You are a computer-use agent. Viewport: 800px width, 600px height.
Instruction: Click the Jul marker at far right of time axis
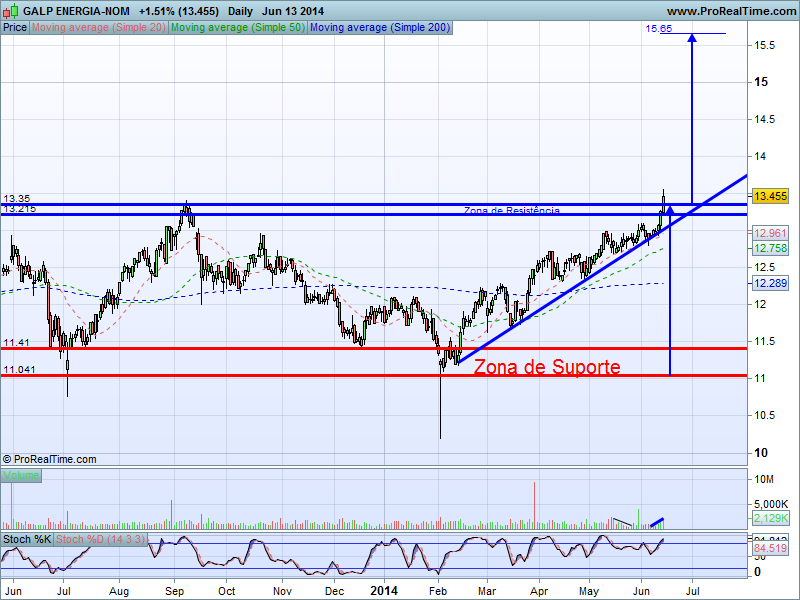tap(692, 591)
